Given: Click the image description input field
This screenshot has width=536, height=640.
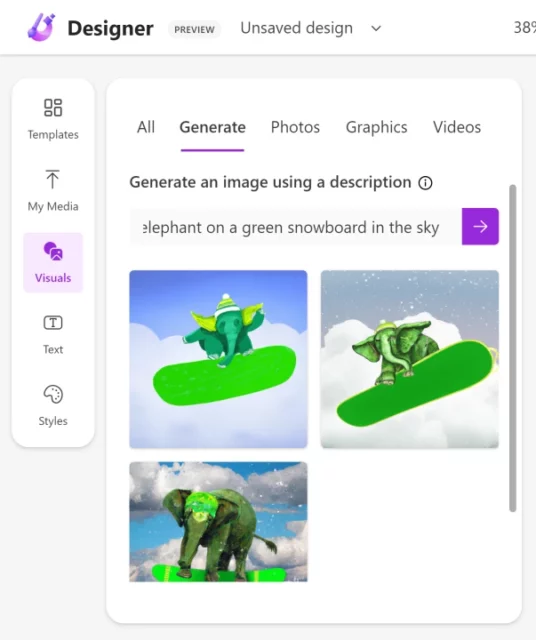Looking at the screenshot, I should [x=296, y=227].
